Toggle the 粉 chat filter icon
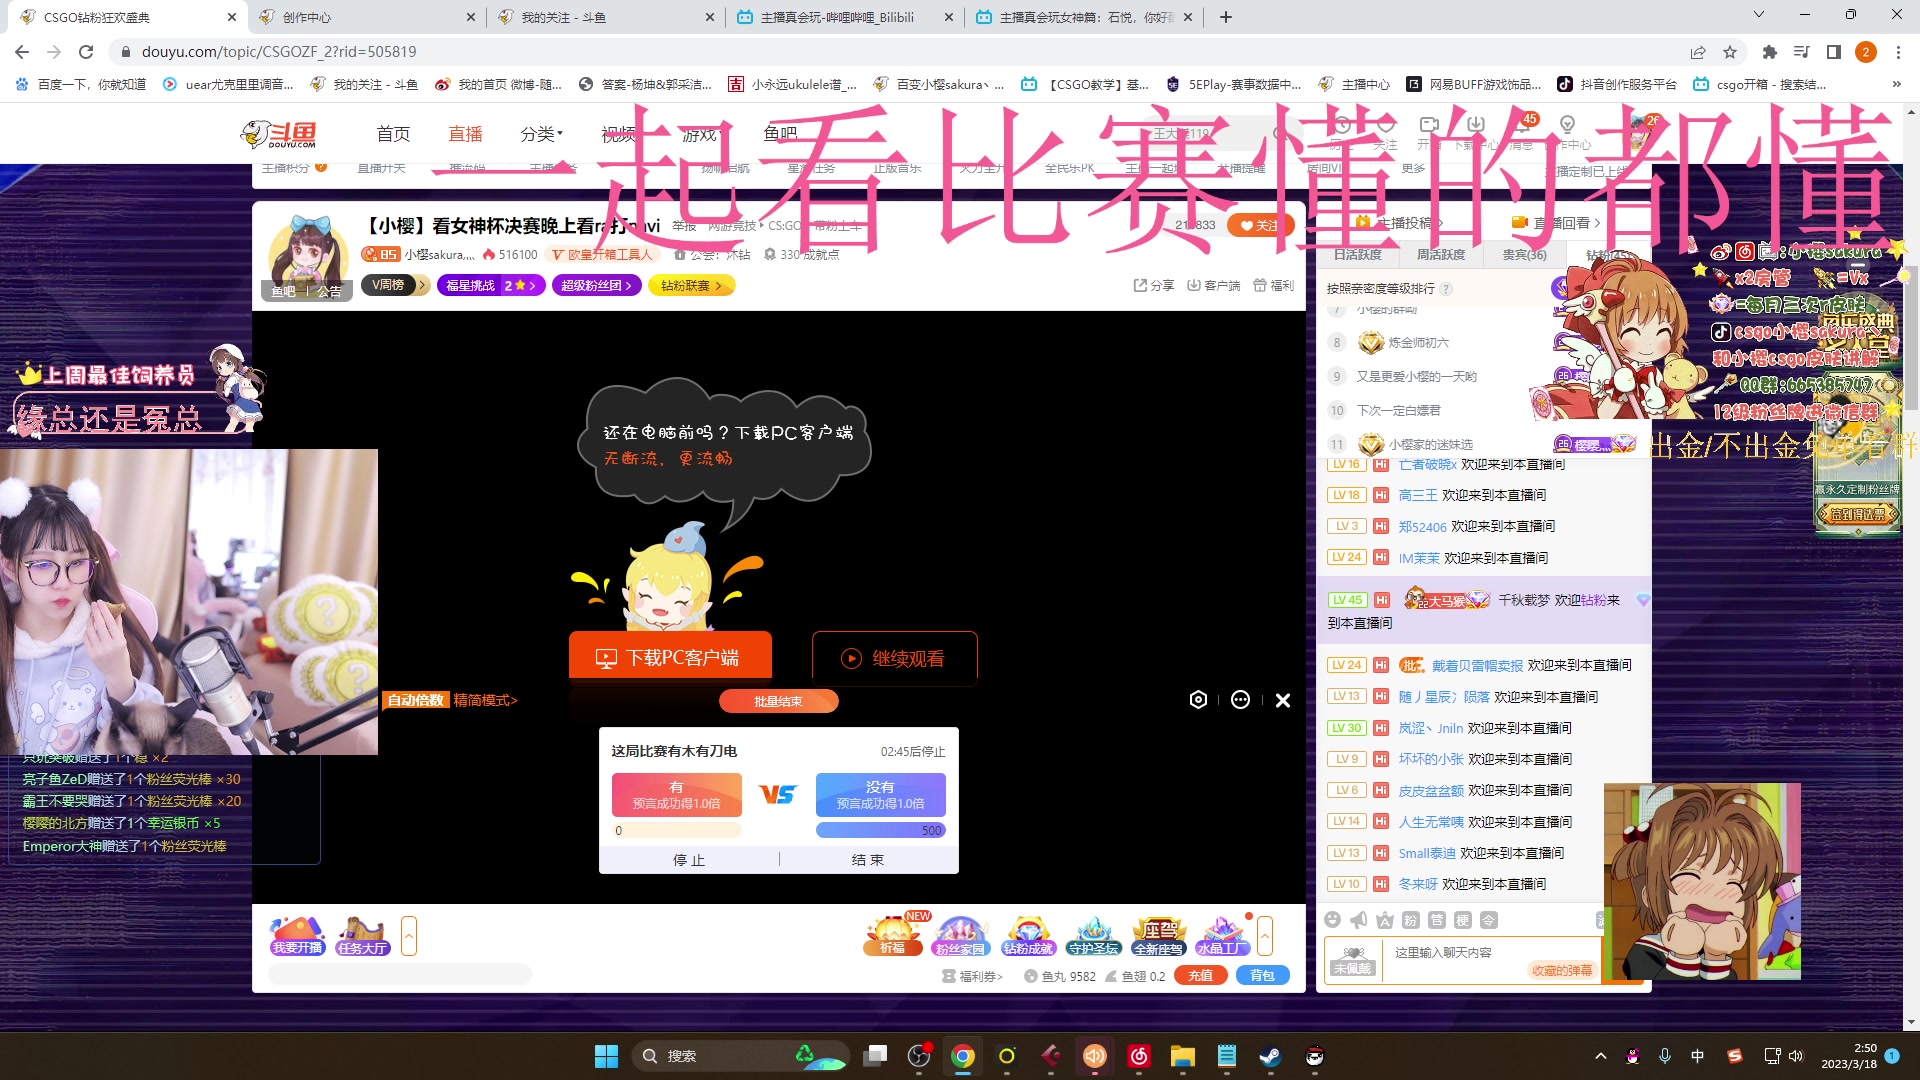This screenshot has height=1080, width=1920. [x=1410, y=920]
